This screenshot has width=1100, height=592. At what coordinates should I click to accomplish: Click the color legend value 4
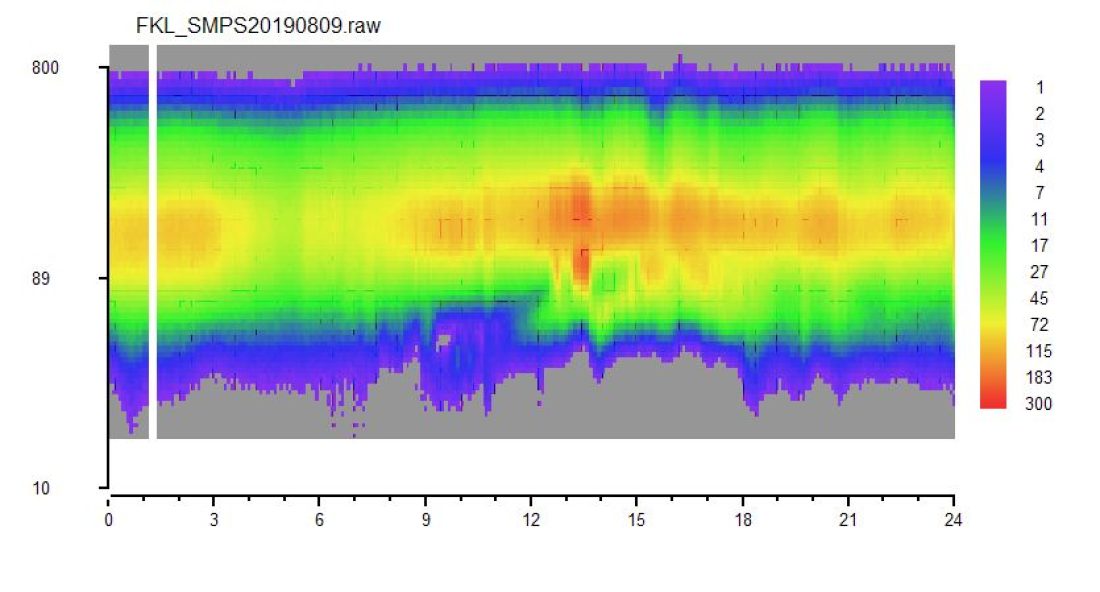tap(1040, 167)
